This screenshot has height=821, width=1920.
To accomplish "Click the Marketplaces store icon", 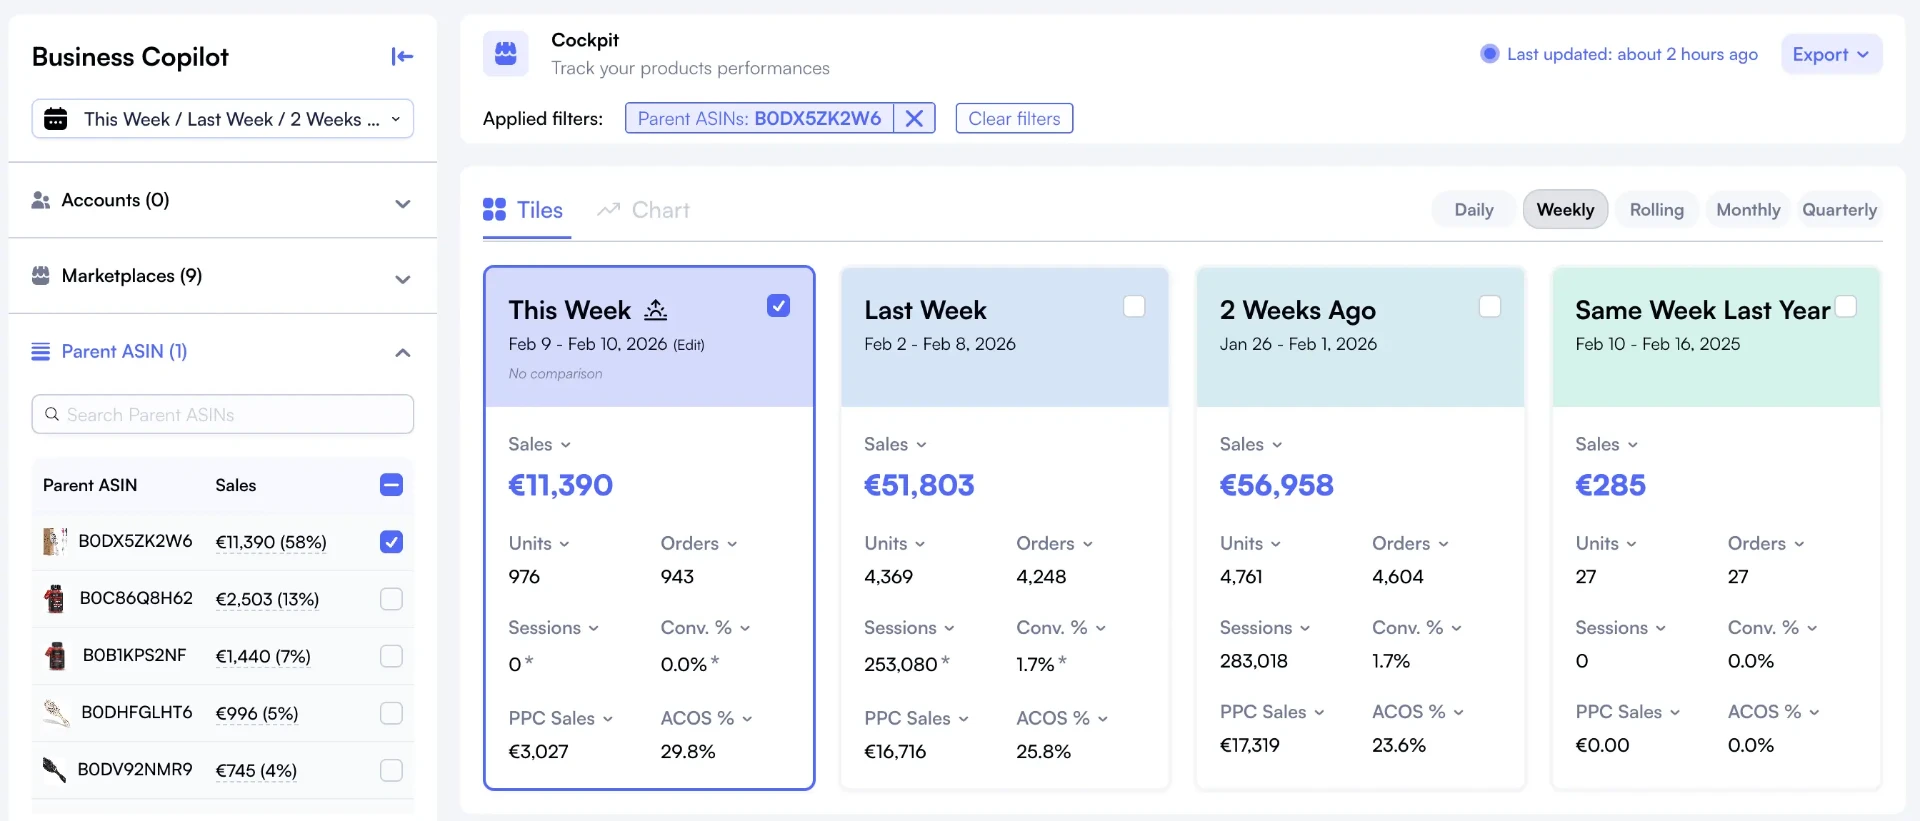I will click(41, 275).
